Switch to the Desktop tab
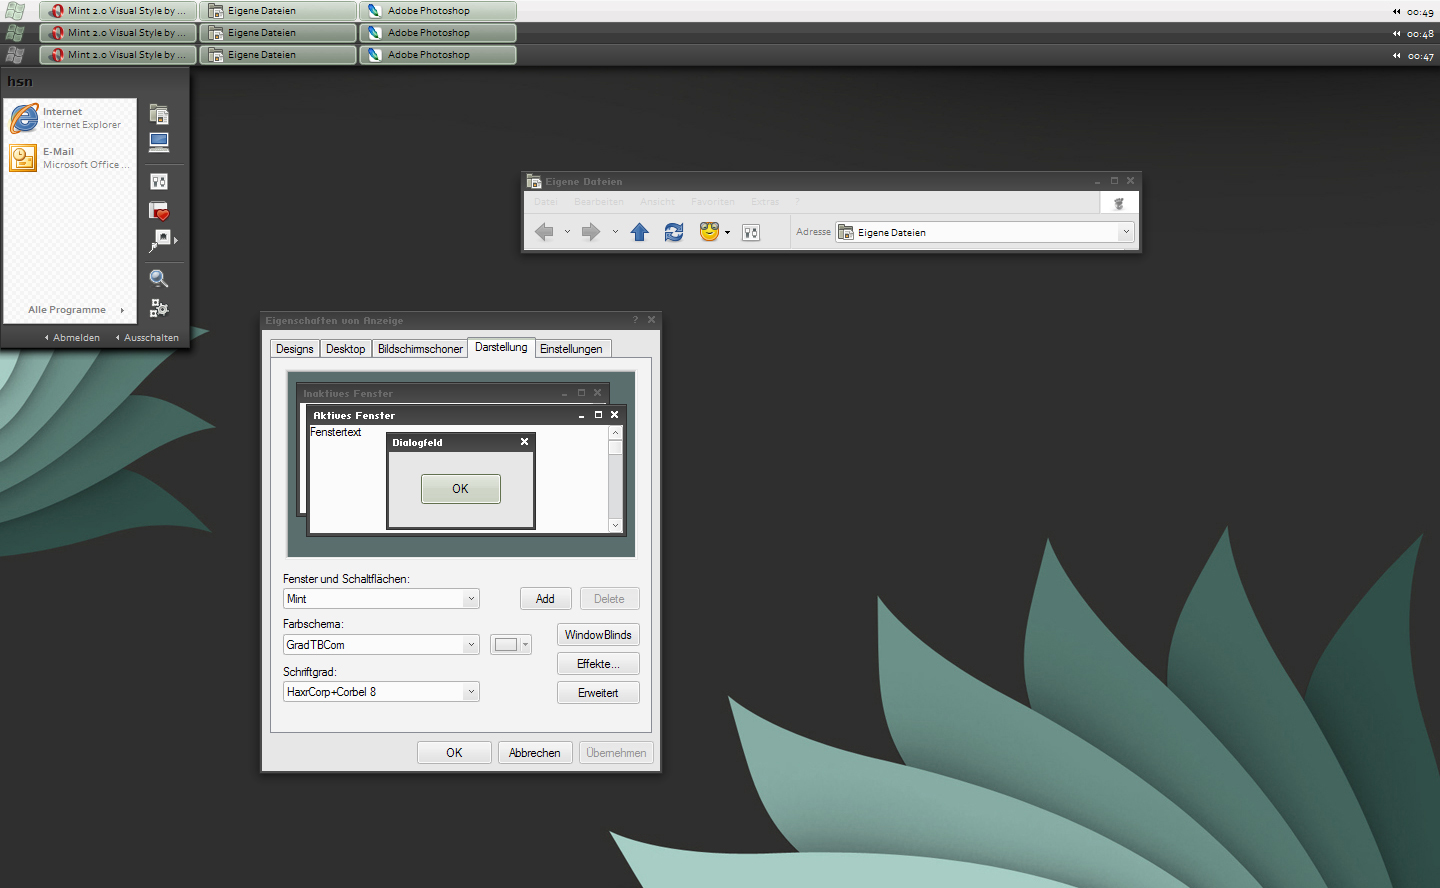Screen dimensions: 1440x888 coord(345,349)
